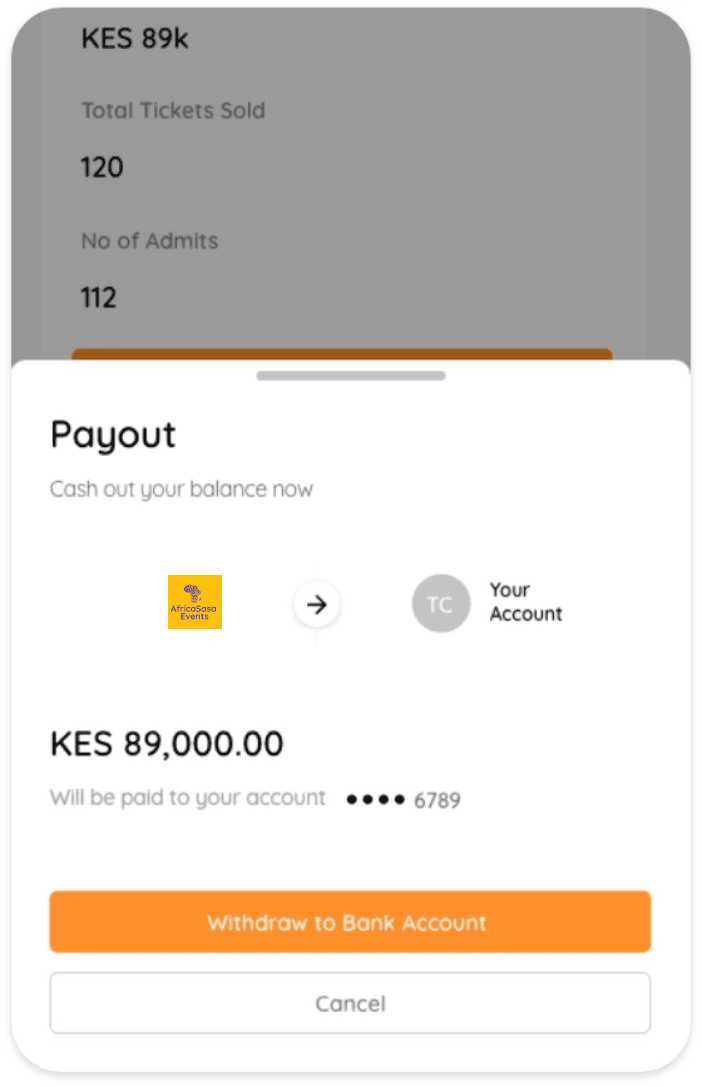Click the masked account dots before 6789

(x=376, y=800)
